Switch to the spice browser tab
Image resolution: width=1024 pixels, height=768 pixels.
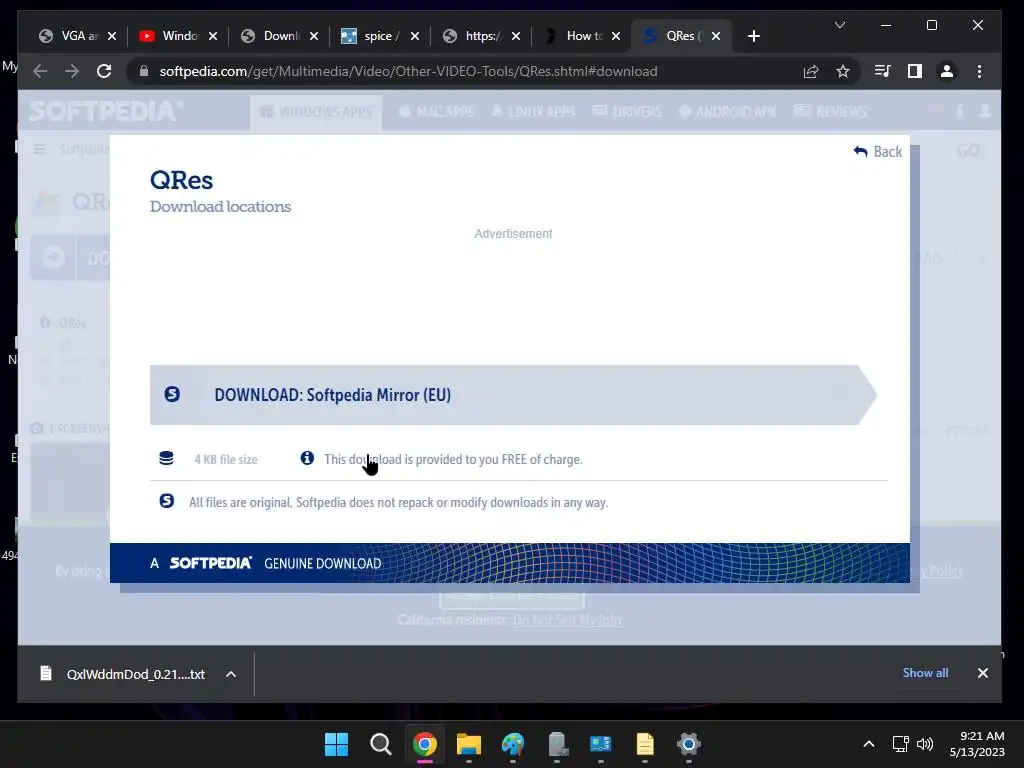tap(374, 36)
